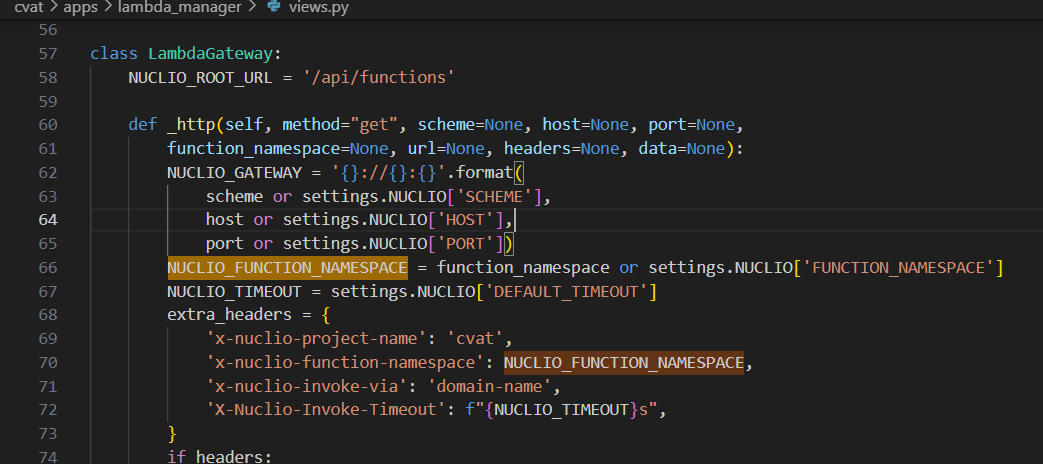The image size is (1043, 464).
Task: Click line number 73 in the gutter
Action: point(48,433)
